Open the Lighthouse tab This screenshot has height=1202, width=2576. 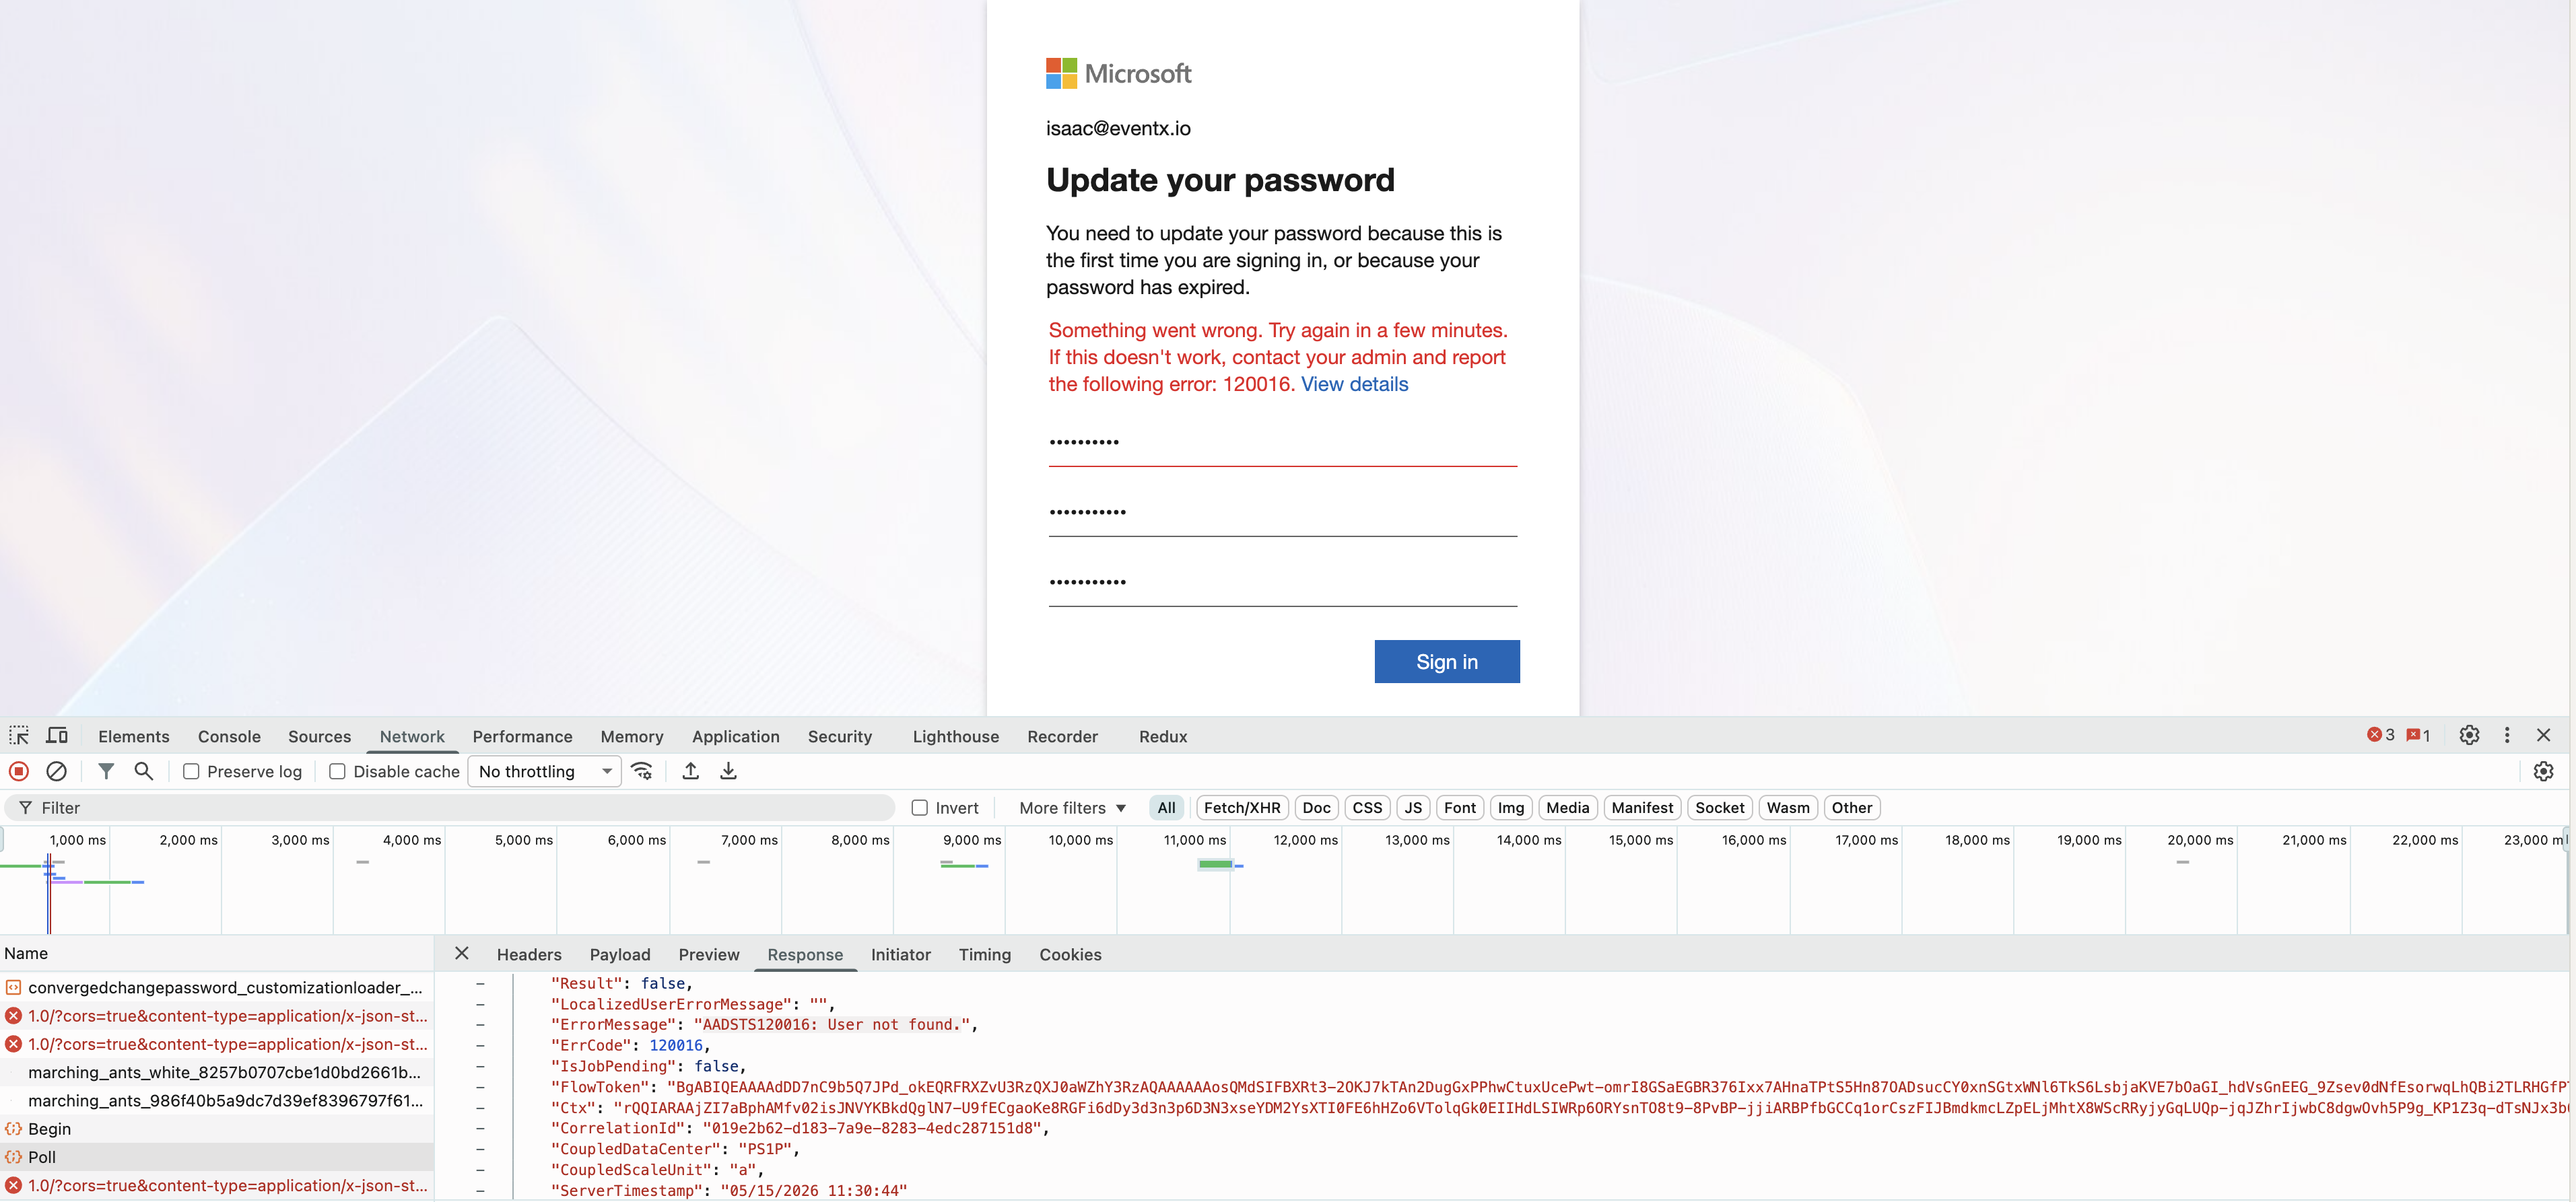coord(955,736)
